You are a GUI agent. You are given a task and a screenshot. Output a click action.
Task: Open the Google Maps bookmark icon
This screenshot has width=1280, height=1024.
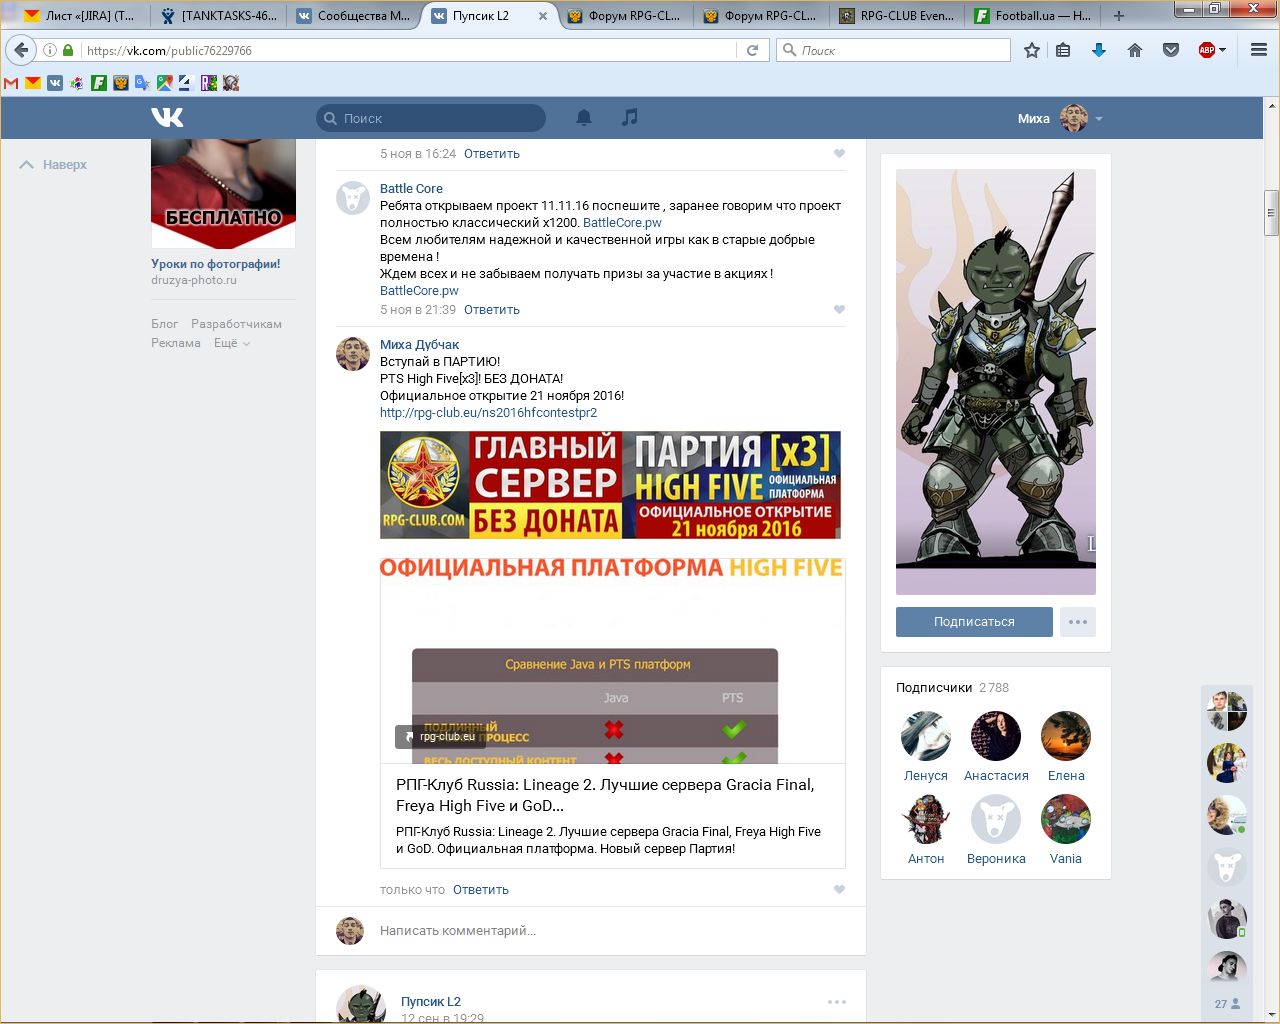[164, 83]
